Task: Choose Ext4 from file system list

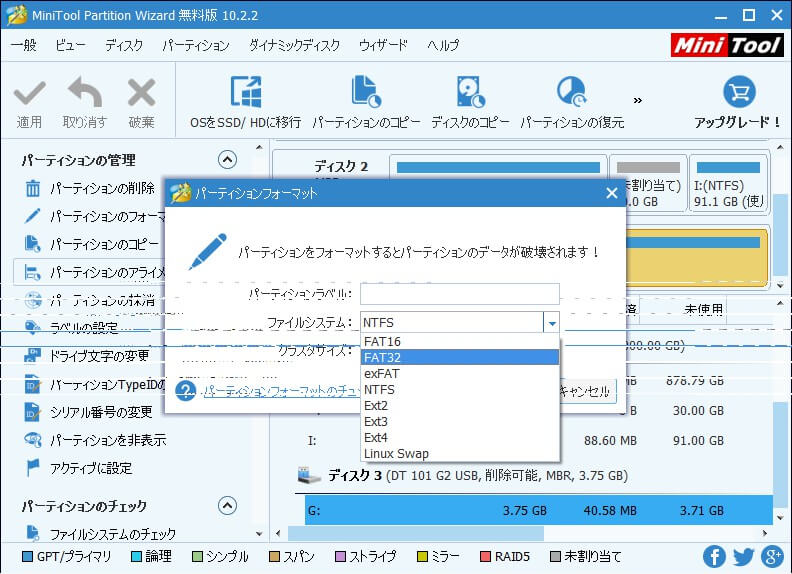Action: tap(460, 438)
